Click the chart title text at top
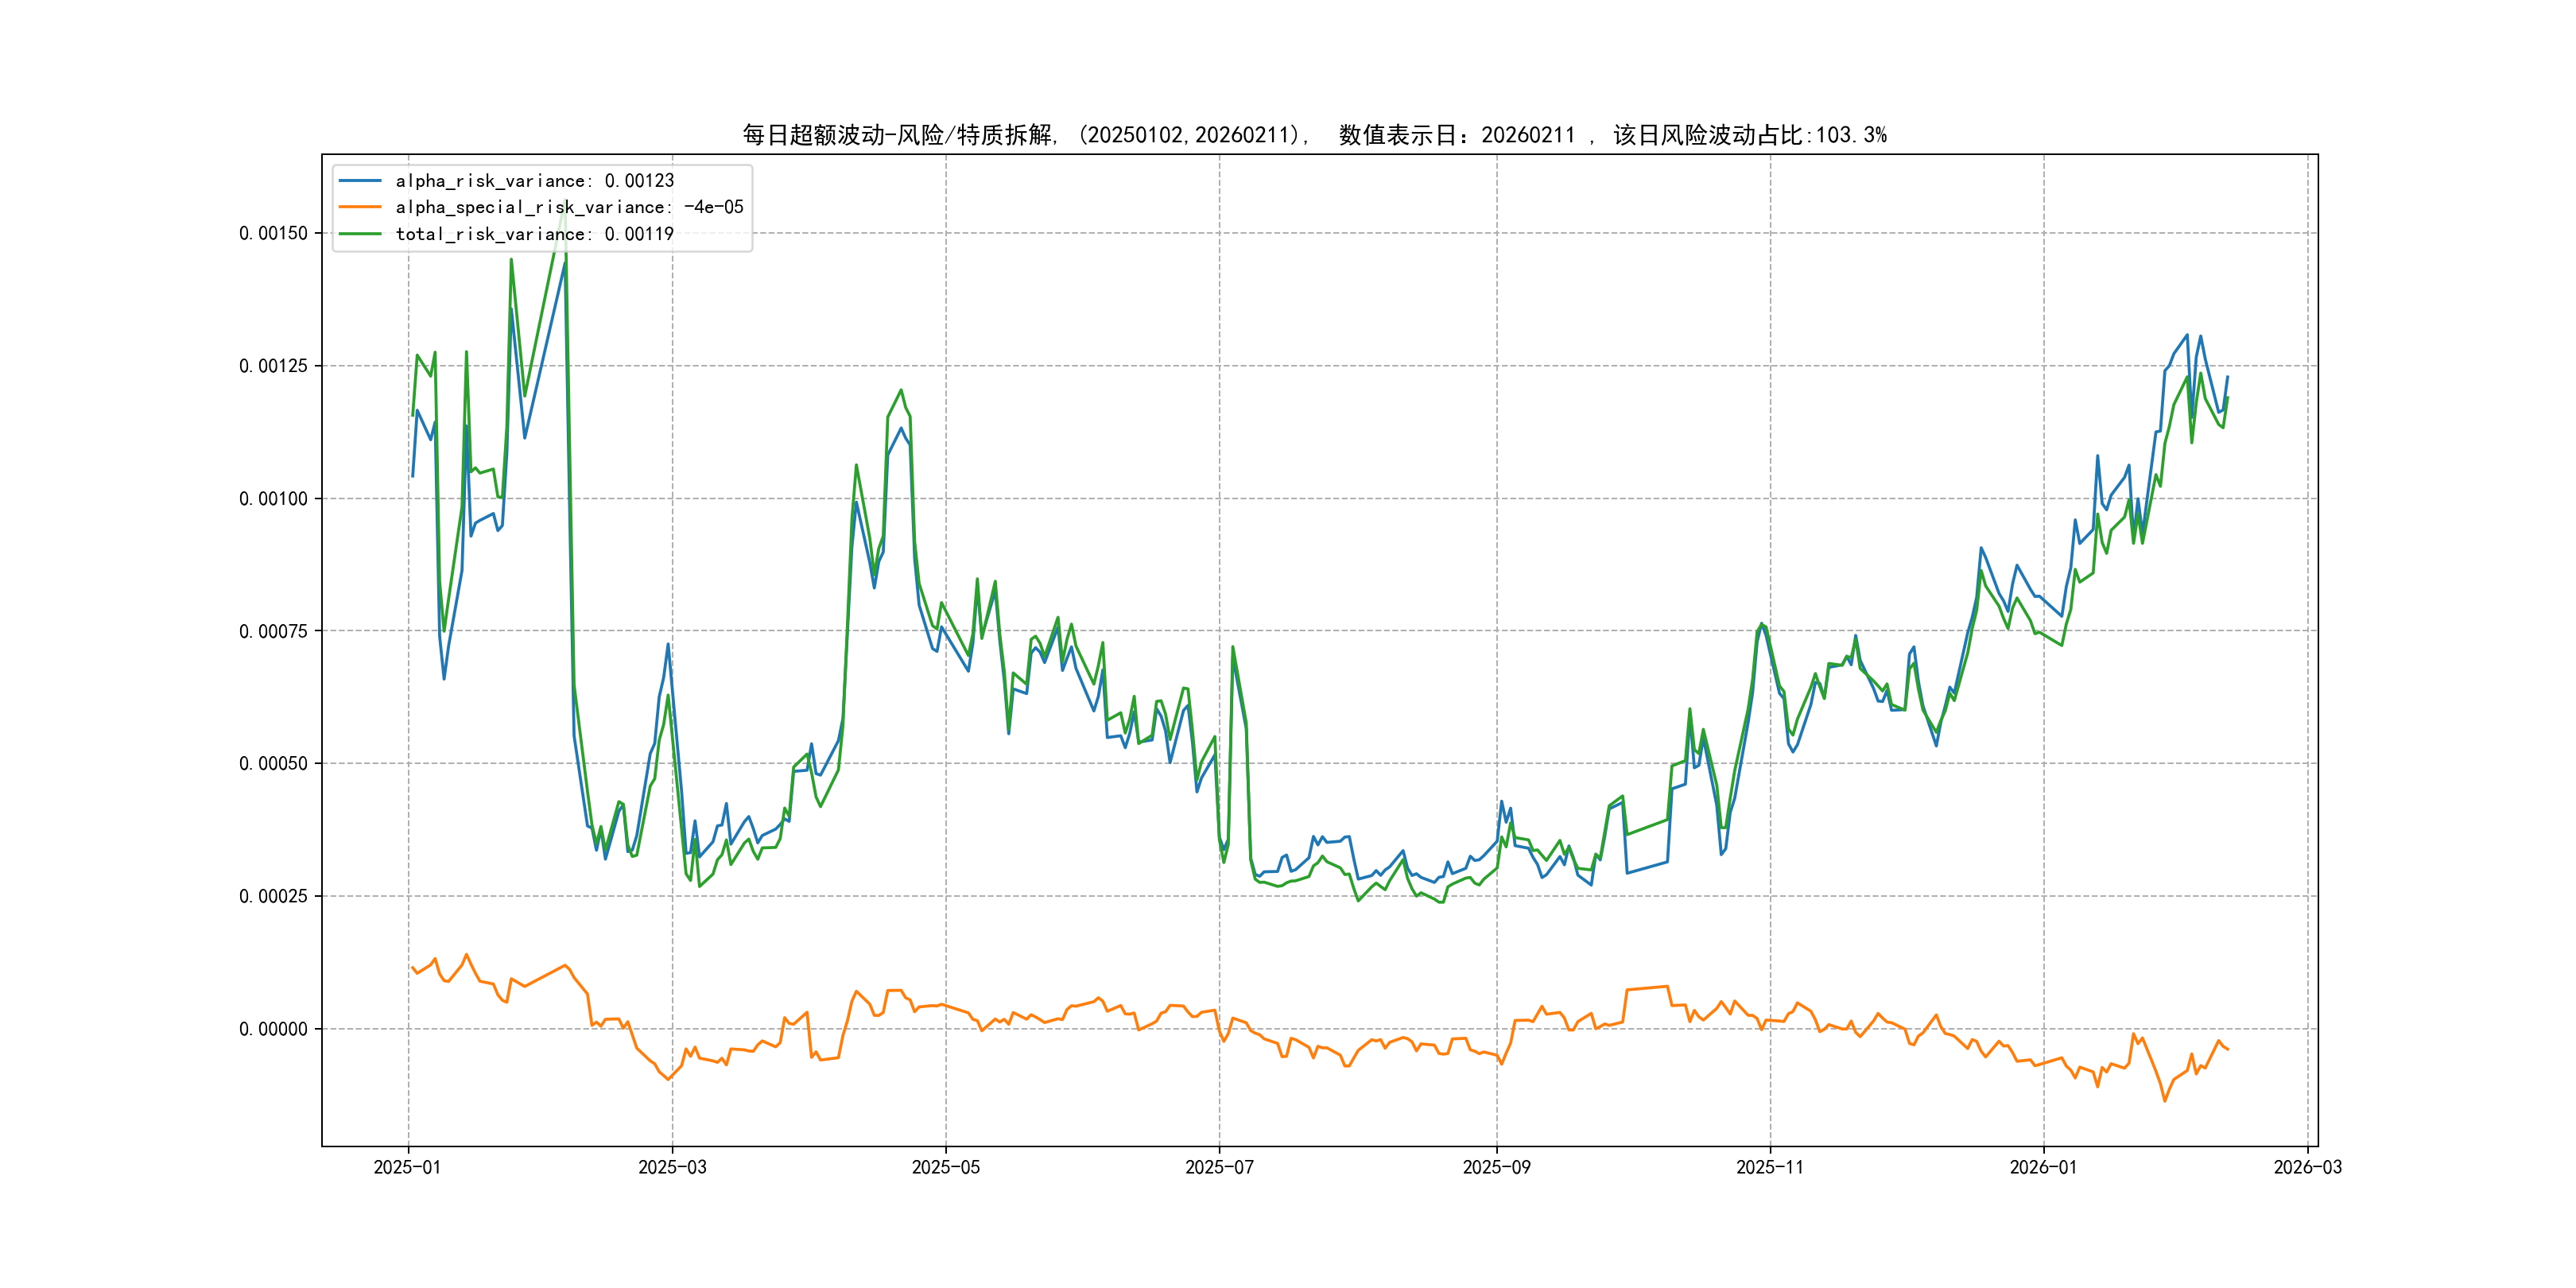 pos(1314,135)
